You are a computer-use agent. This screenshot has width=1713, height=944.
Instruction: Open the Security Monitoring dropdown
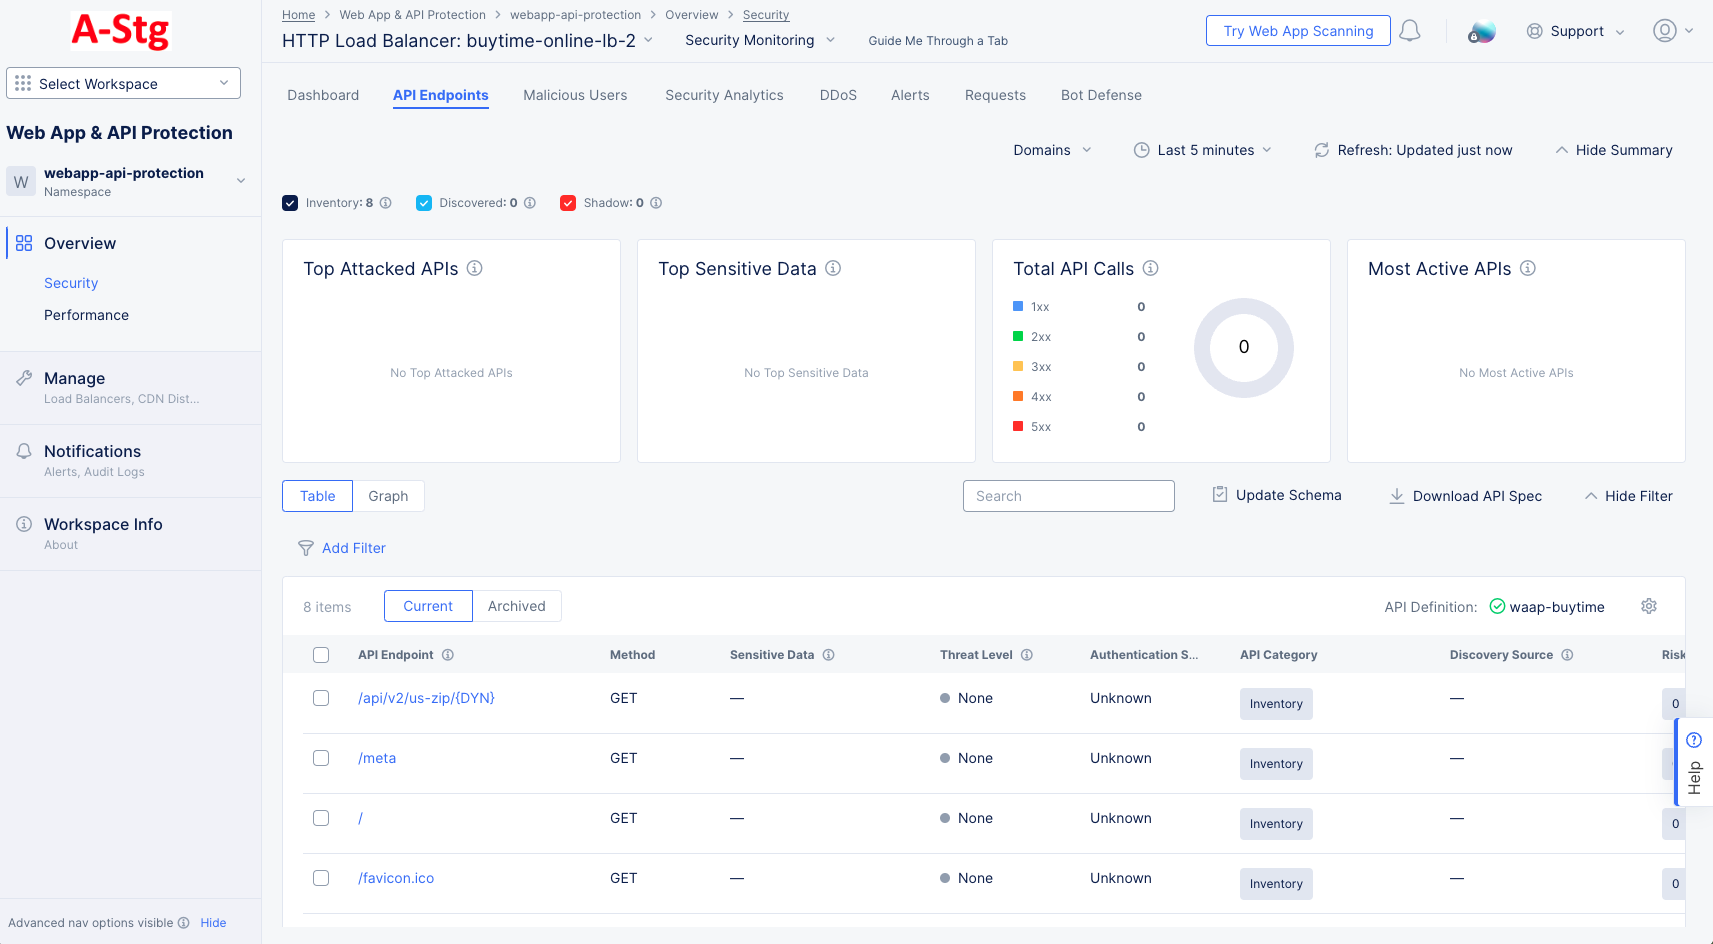point(759,40)
